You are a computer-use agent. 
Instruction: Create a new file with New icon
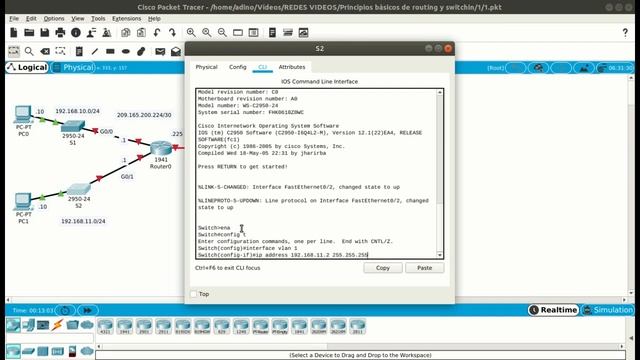[13, 33]
